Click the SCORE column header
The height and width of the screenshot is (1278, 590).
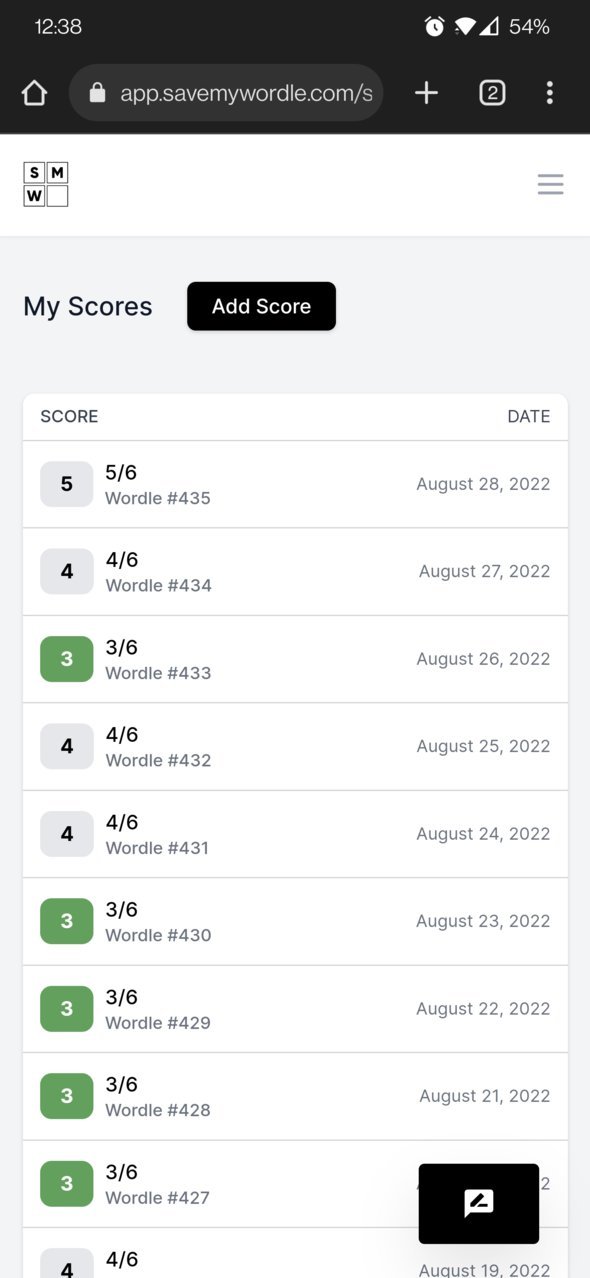69,416
